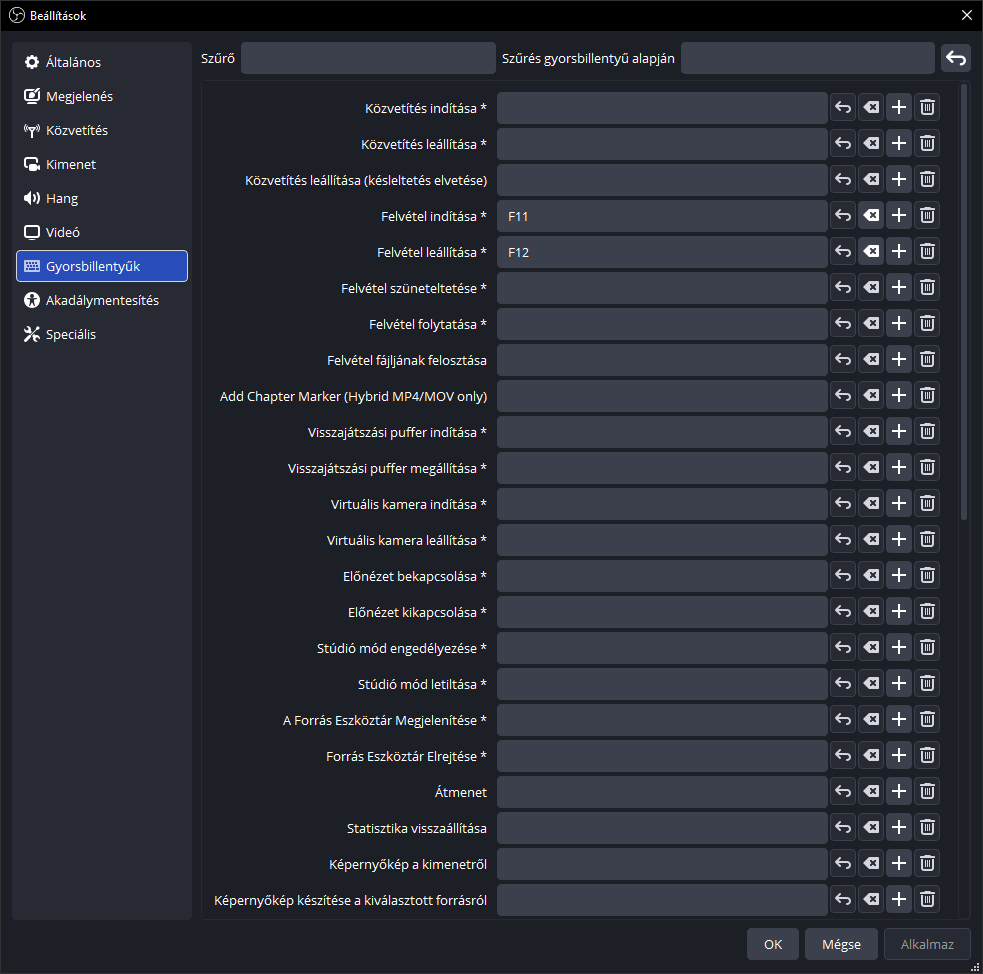Click the revert arrow beside the filter fields

pyautogui.click(x=955, y=58)
